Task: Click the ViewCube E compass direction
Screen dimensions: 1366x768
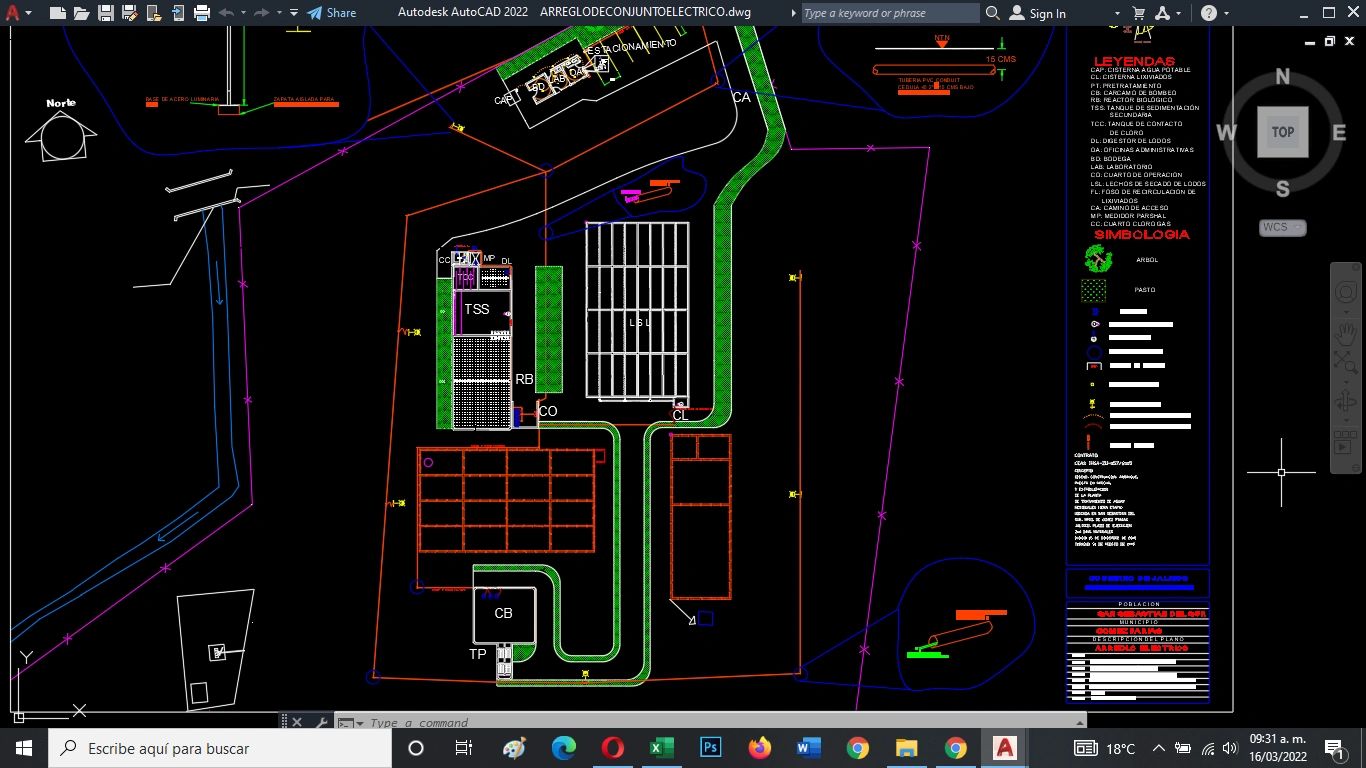Action: (x=1338, y=133)
